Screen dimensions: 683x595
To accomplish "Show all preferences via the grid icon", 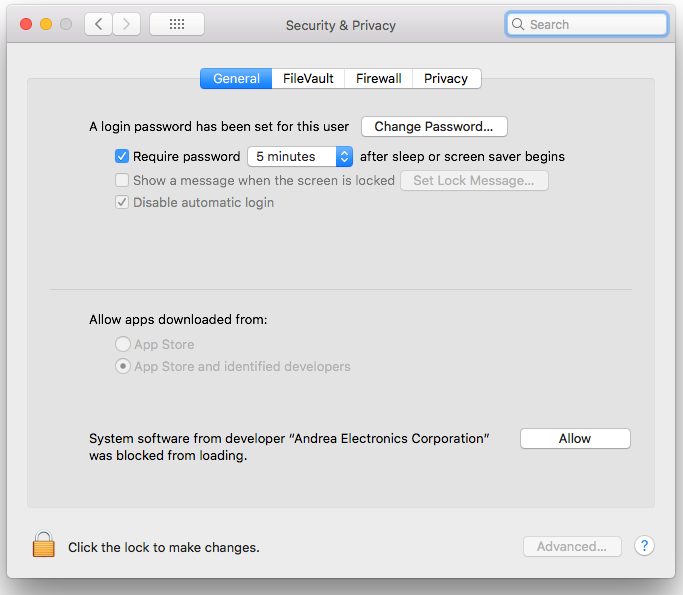I will point(177,24).
